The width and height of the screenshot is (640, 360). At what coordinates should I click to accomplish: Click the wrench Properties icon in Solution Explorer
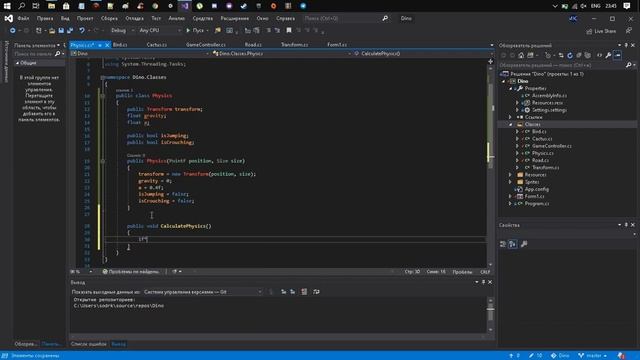tap(608, 55)
